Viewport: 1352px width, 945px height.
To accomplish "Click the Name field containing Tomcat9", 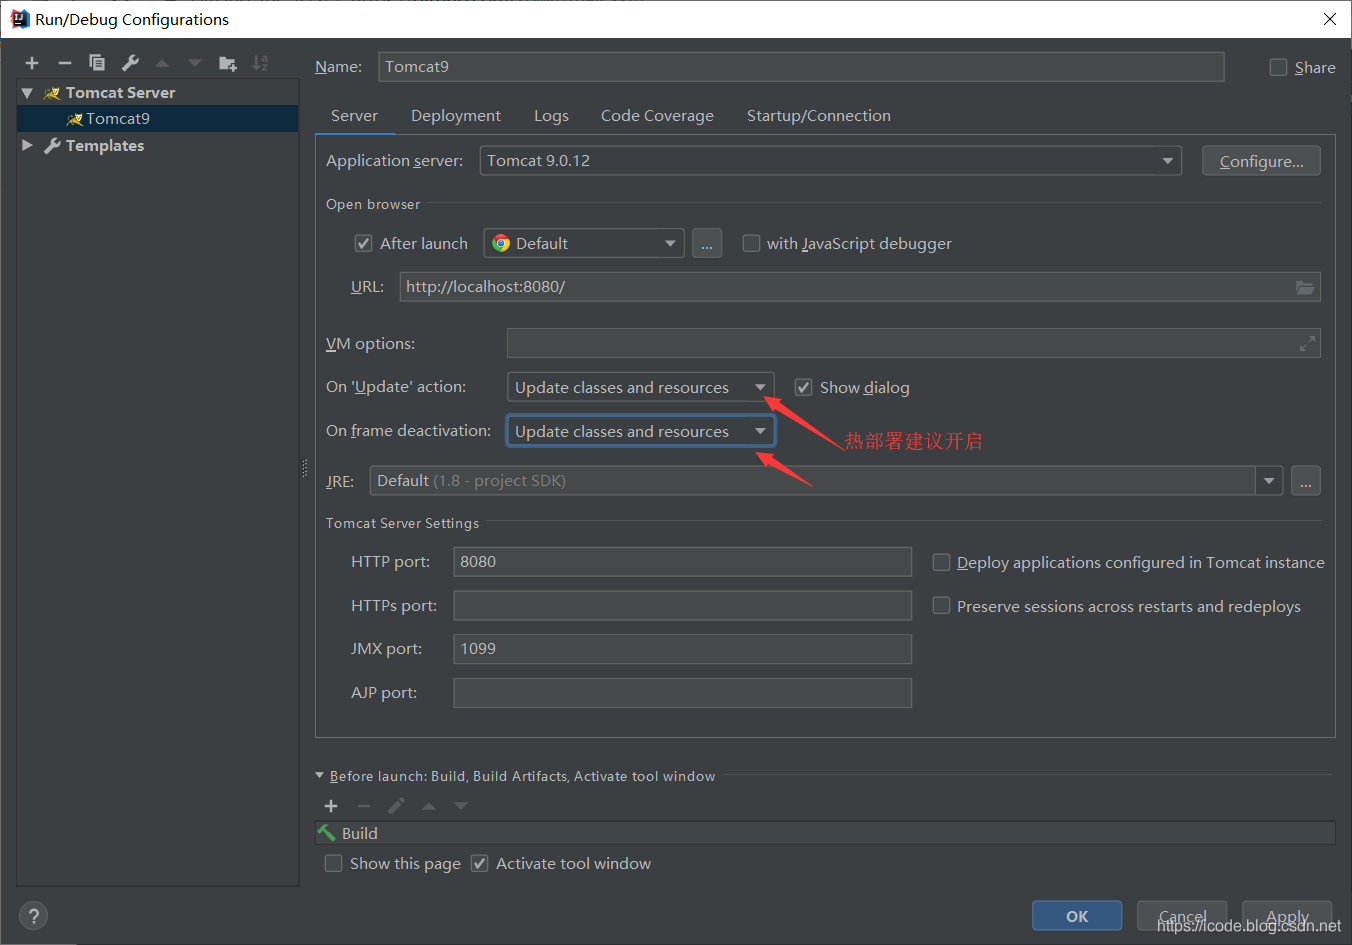I will [x=801, y=67].
